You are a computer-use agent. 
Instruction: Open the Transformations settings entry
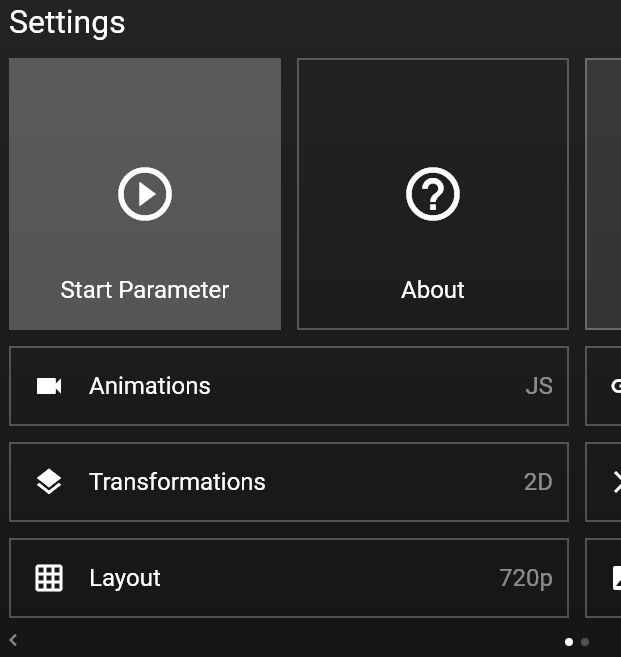pyautogui.click(x=289, y=482)
